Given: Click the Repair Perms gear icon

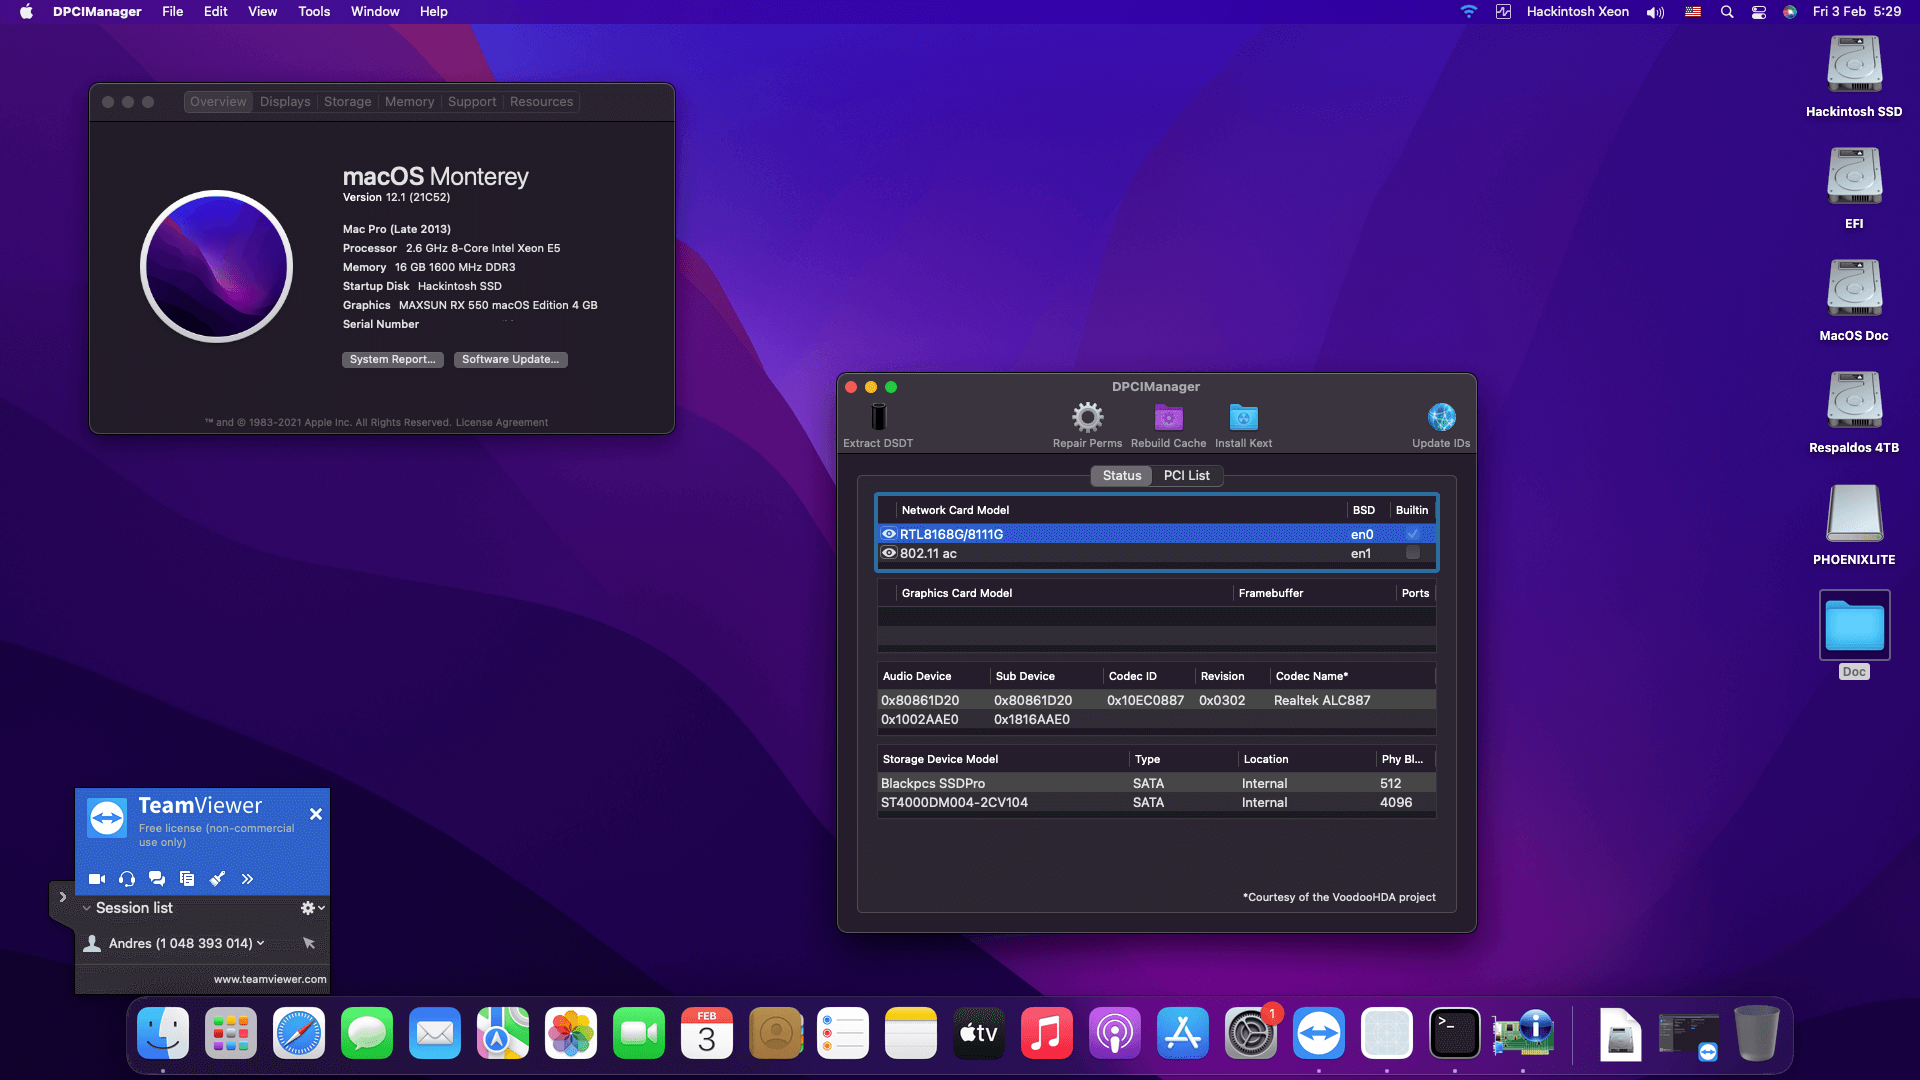Looking at the screenshot, I should pyautogui.click(x=1087, y=417).
